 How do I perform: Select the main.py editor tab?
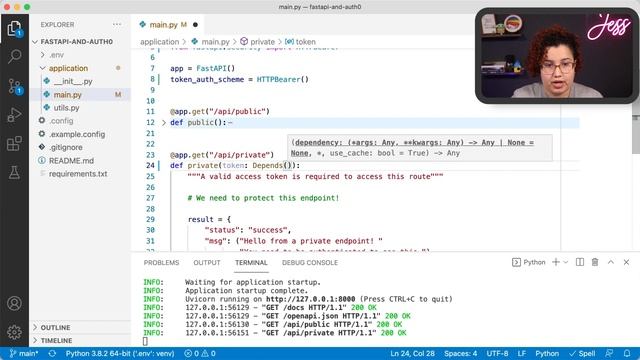(x=168, y=24)
